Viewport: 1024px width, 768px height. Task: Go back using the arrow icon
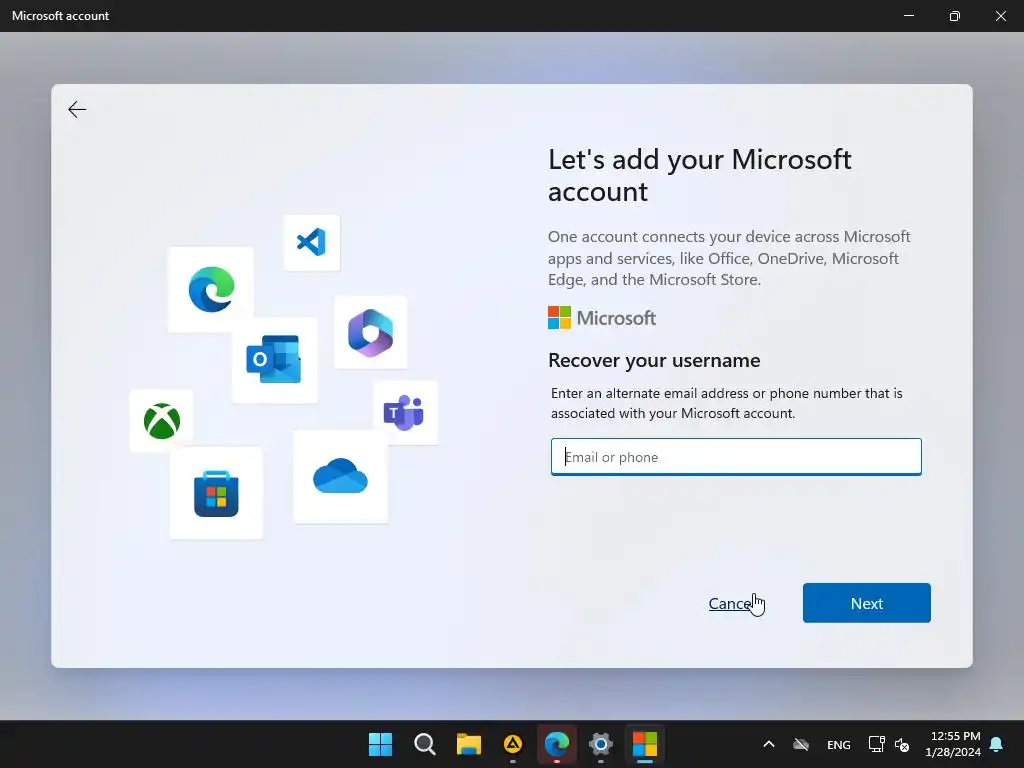tap(77, 109)
